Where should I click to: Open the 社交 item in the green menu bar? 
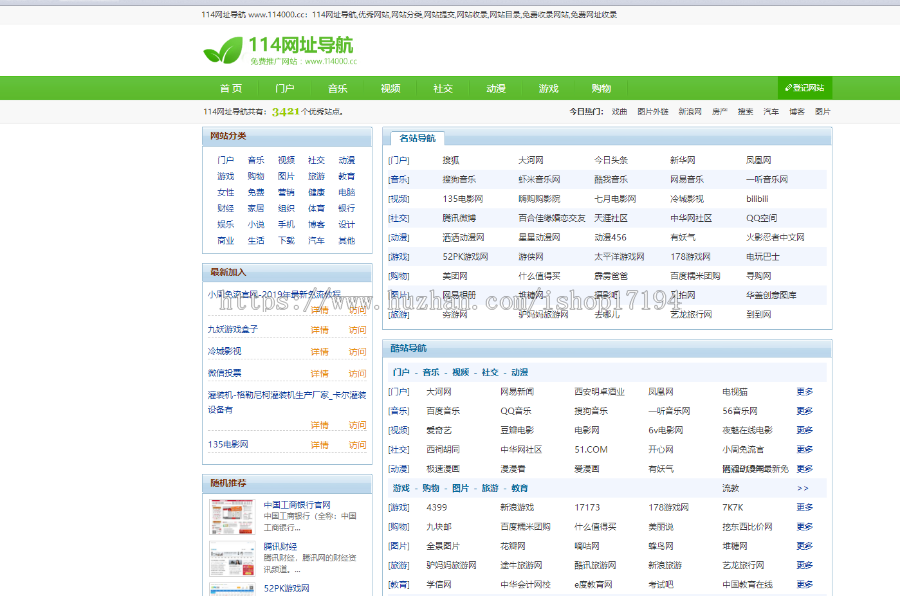[443, 88]
